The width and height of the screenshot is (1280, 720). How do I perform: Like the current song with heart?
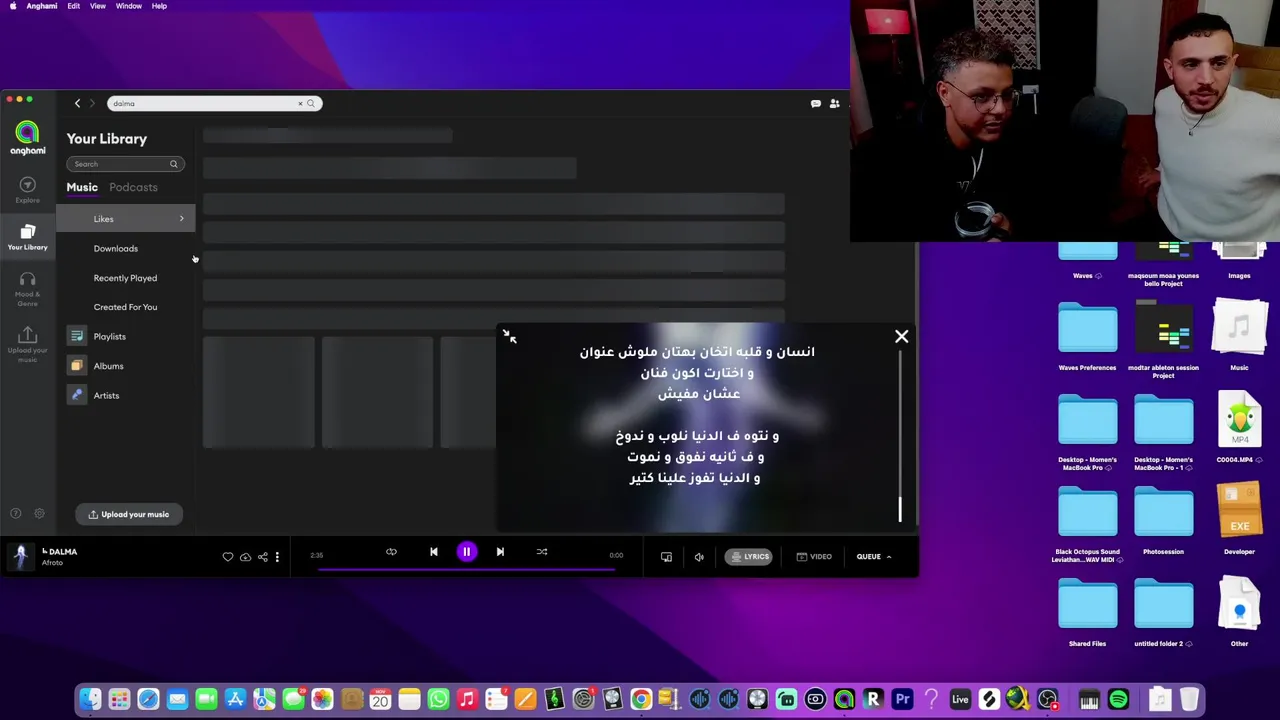coord(228,557)
